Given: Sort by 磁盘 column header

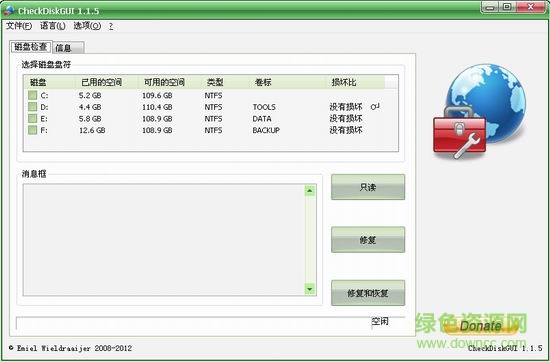Looking at the screenshot, I should tap(49, 82).
